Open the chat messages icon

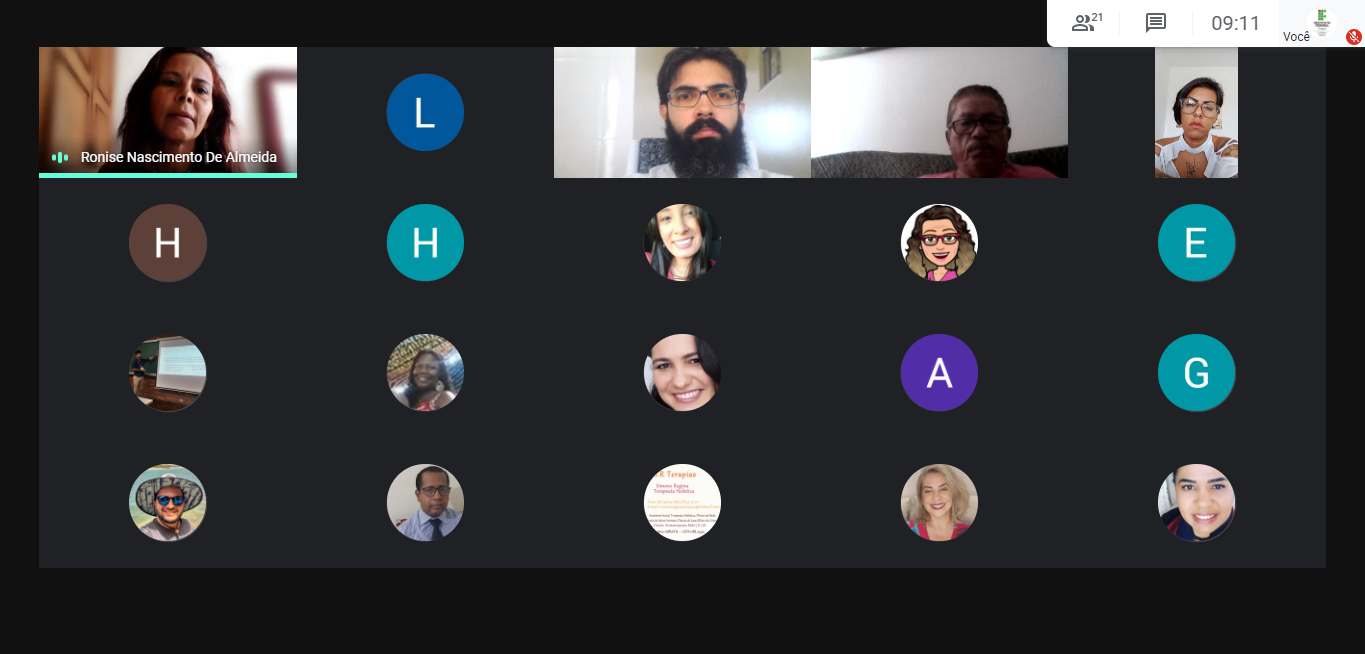(x=1156, y=23)
